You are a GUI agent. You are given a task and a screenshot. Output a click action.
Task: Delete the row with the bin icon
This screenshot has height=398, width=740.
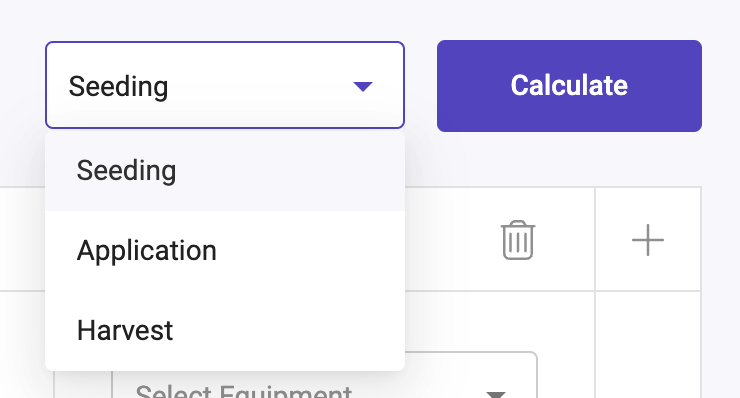click(x=518, y=240)
